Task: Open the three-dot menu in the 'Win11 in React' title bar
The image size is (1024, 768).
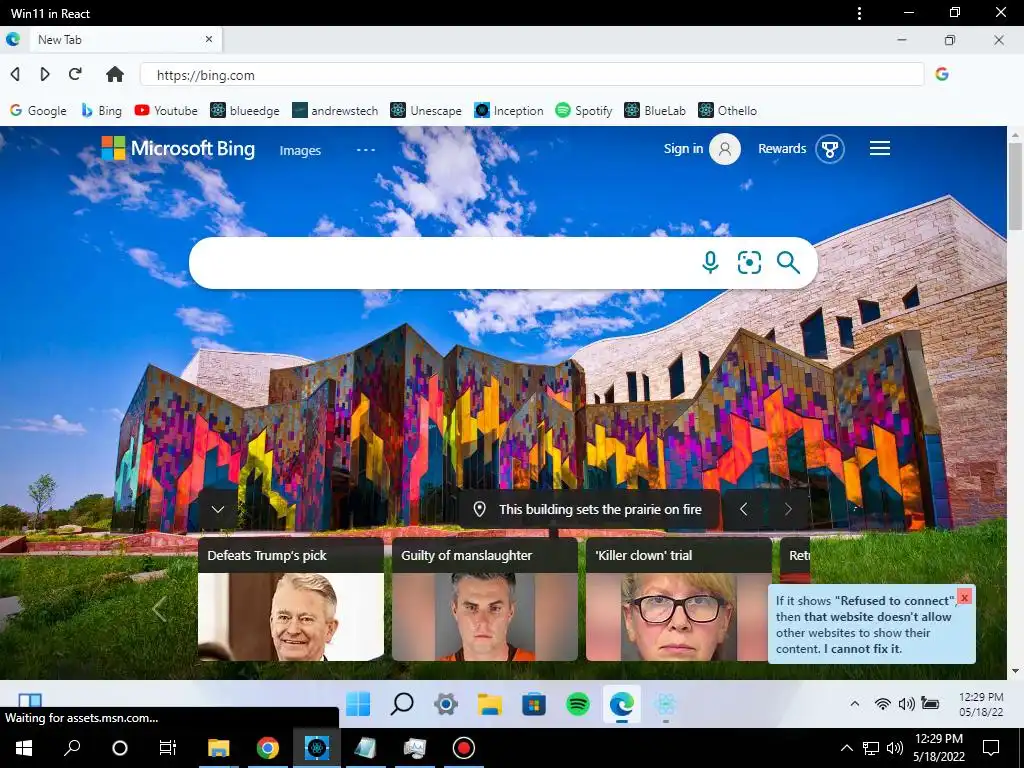Action: point(859,13)
